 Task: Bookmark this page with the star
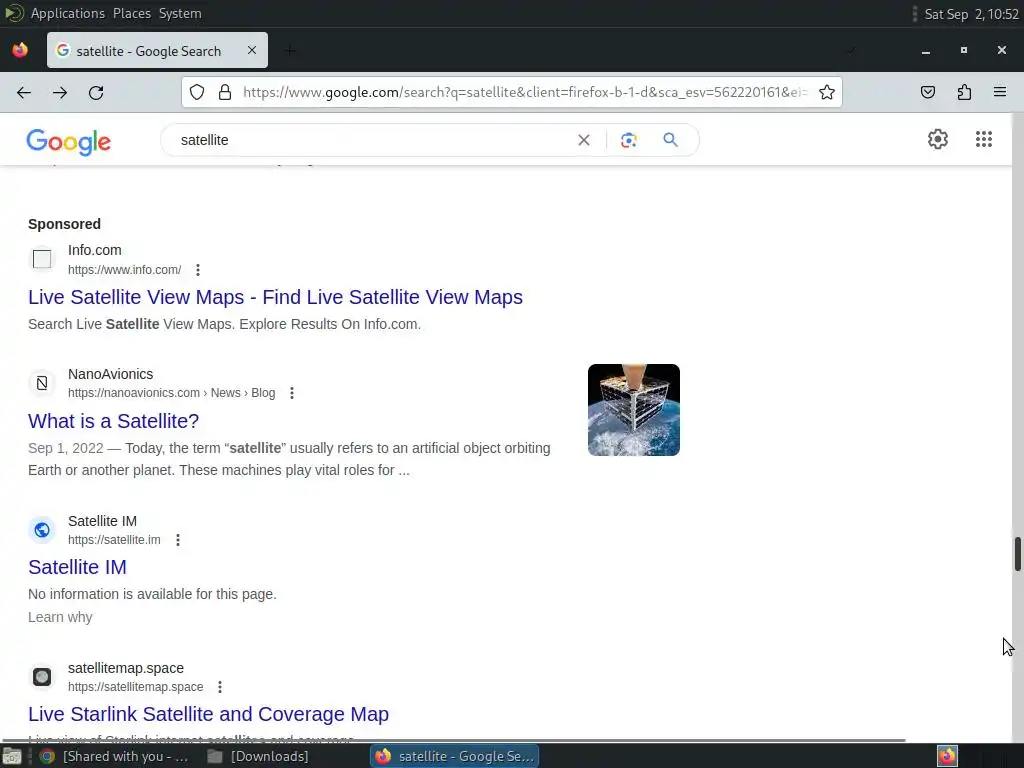[x=827, y=92]
